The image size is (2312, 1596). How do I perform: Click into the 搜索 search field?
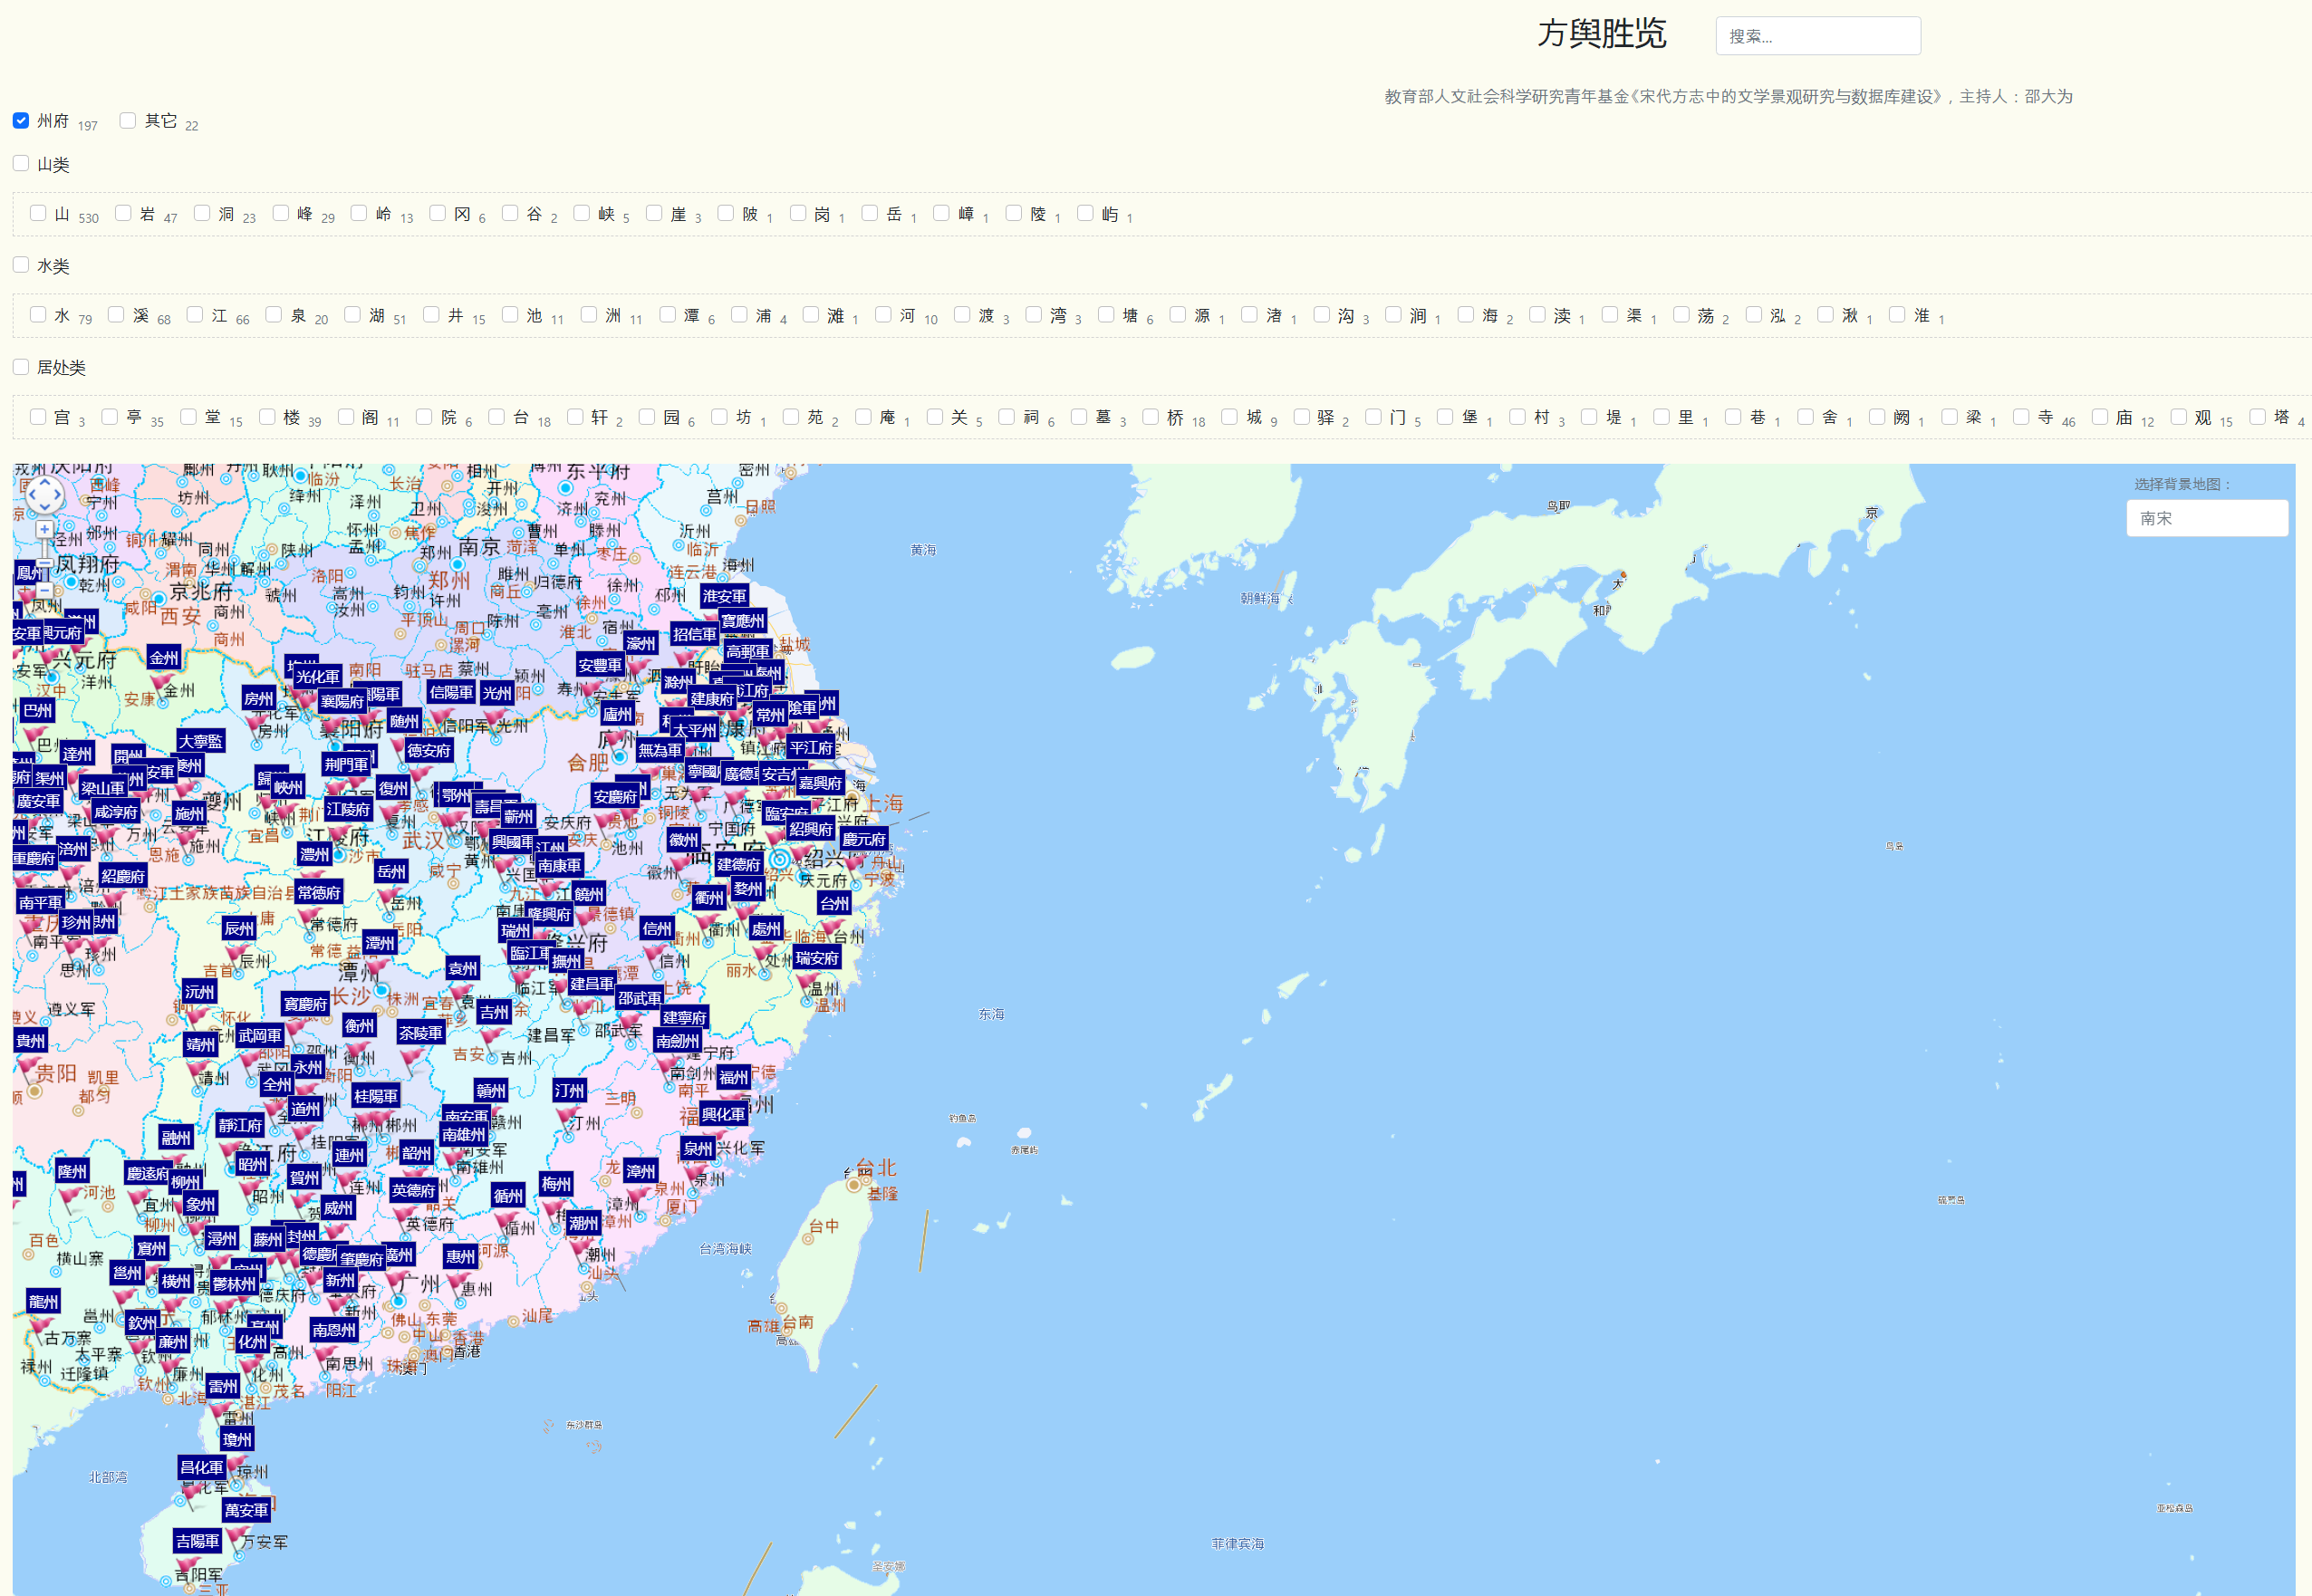click(x=1817, y=36)
